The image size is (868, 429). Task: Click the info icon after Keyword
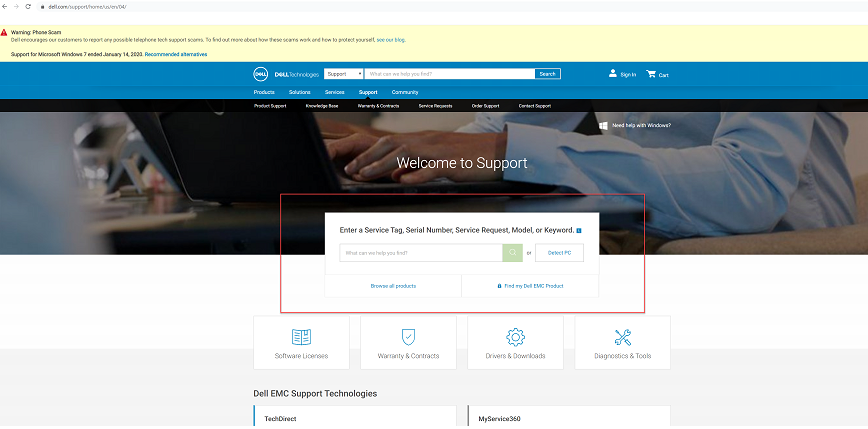[578, 230]
